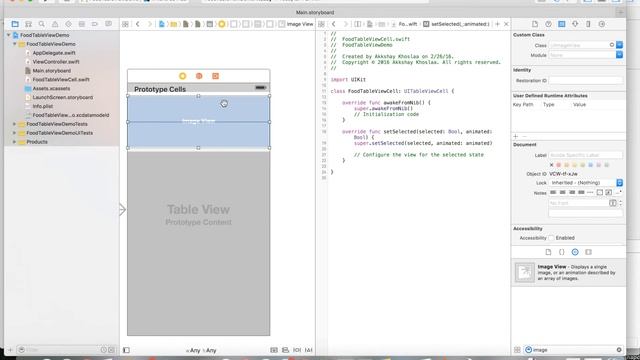Click the Image View jump bar item
The image size is (640, 360).
pyautogui.click(x=296, y=24)
